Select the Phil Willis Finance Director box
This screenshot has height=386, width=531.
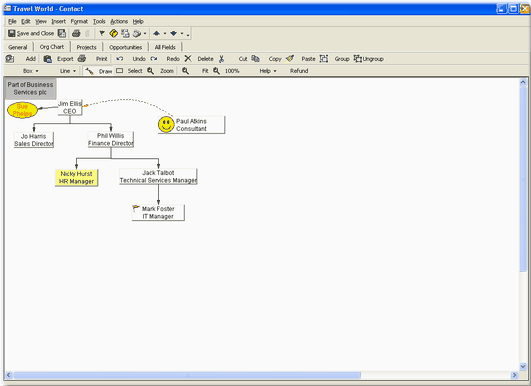coord(111,140)
